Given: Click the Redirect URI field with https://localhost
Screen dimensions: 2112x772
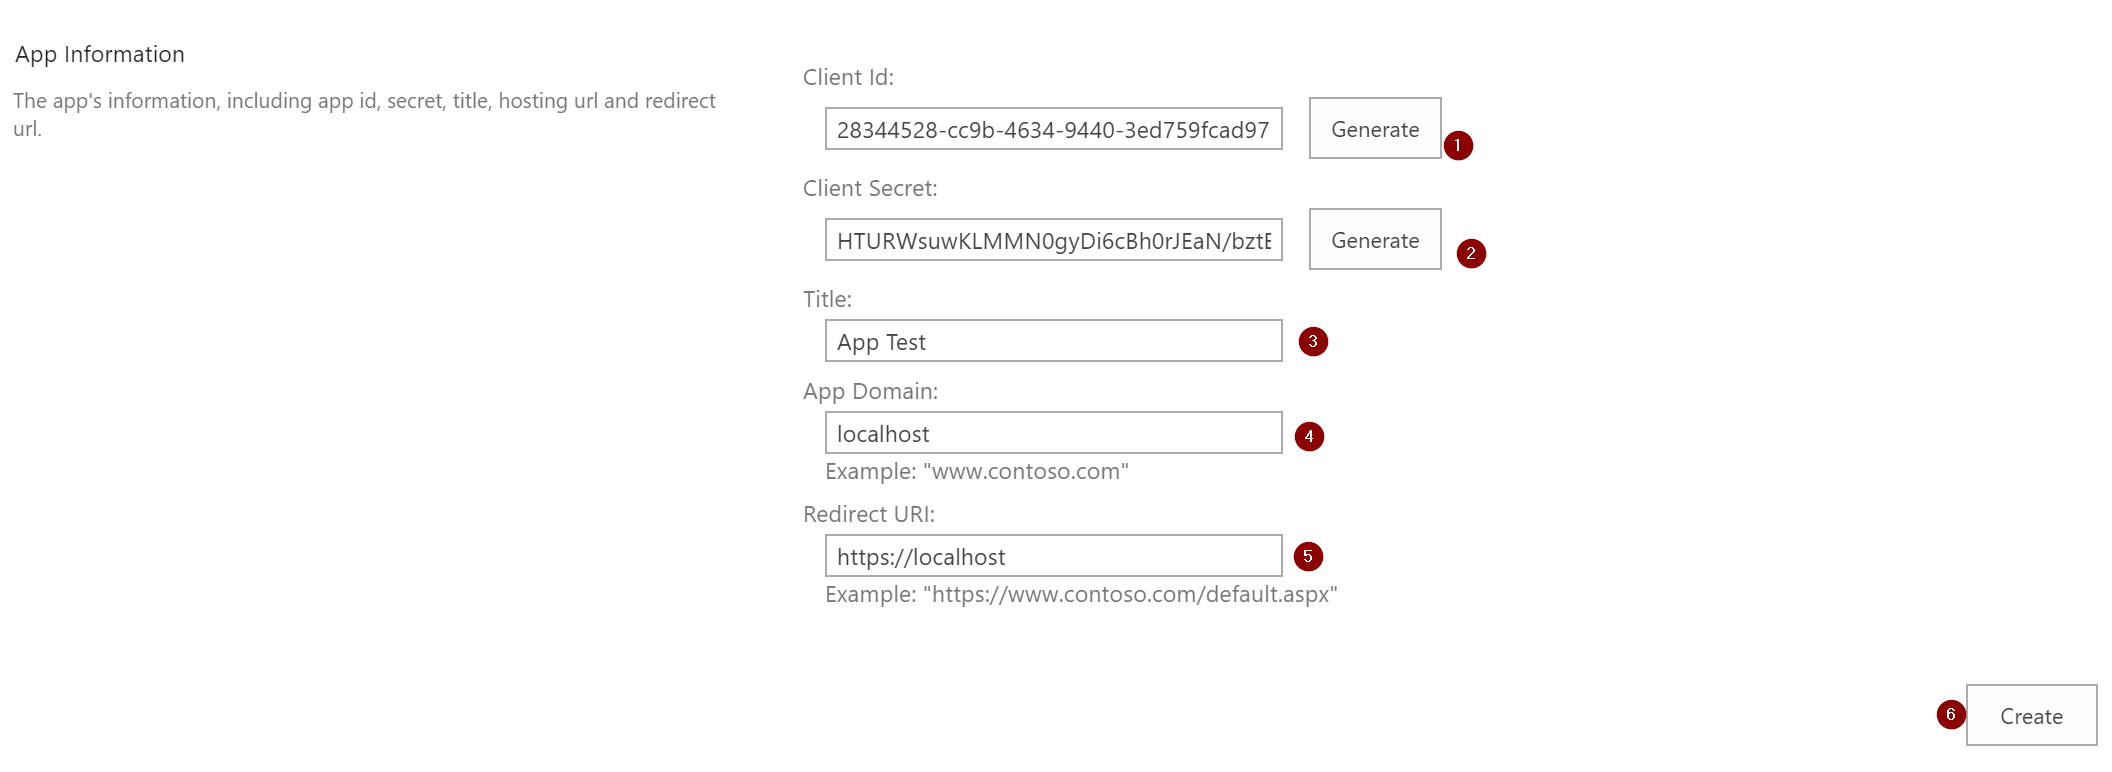Looking at the screenshot, I should [x=1053, y=556].
